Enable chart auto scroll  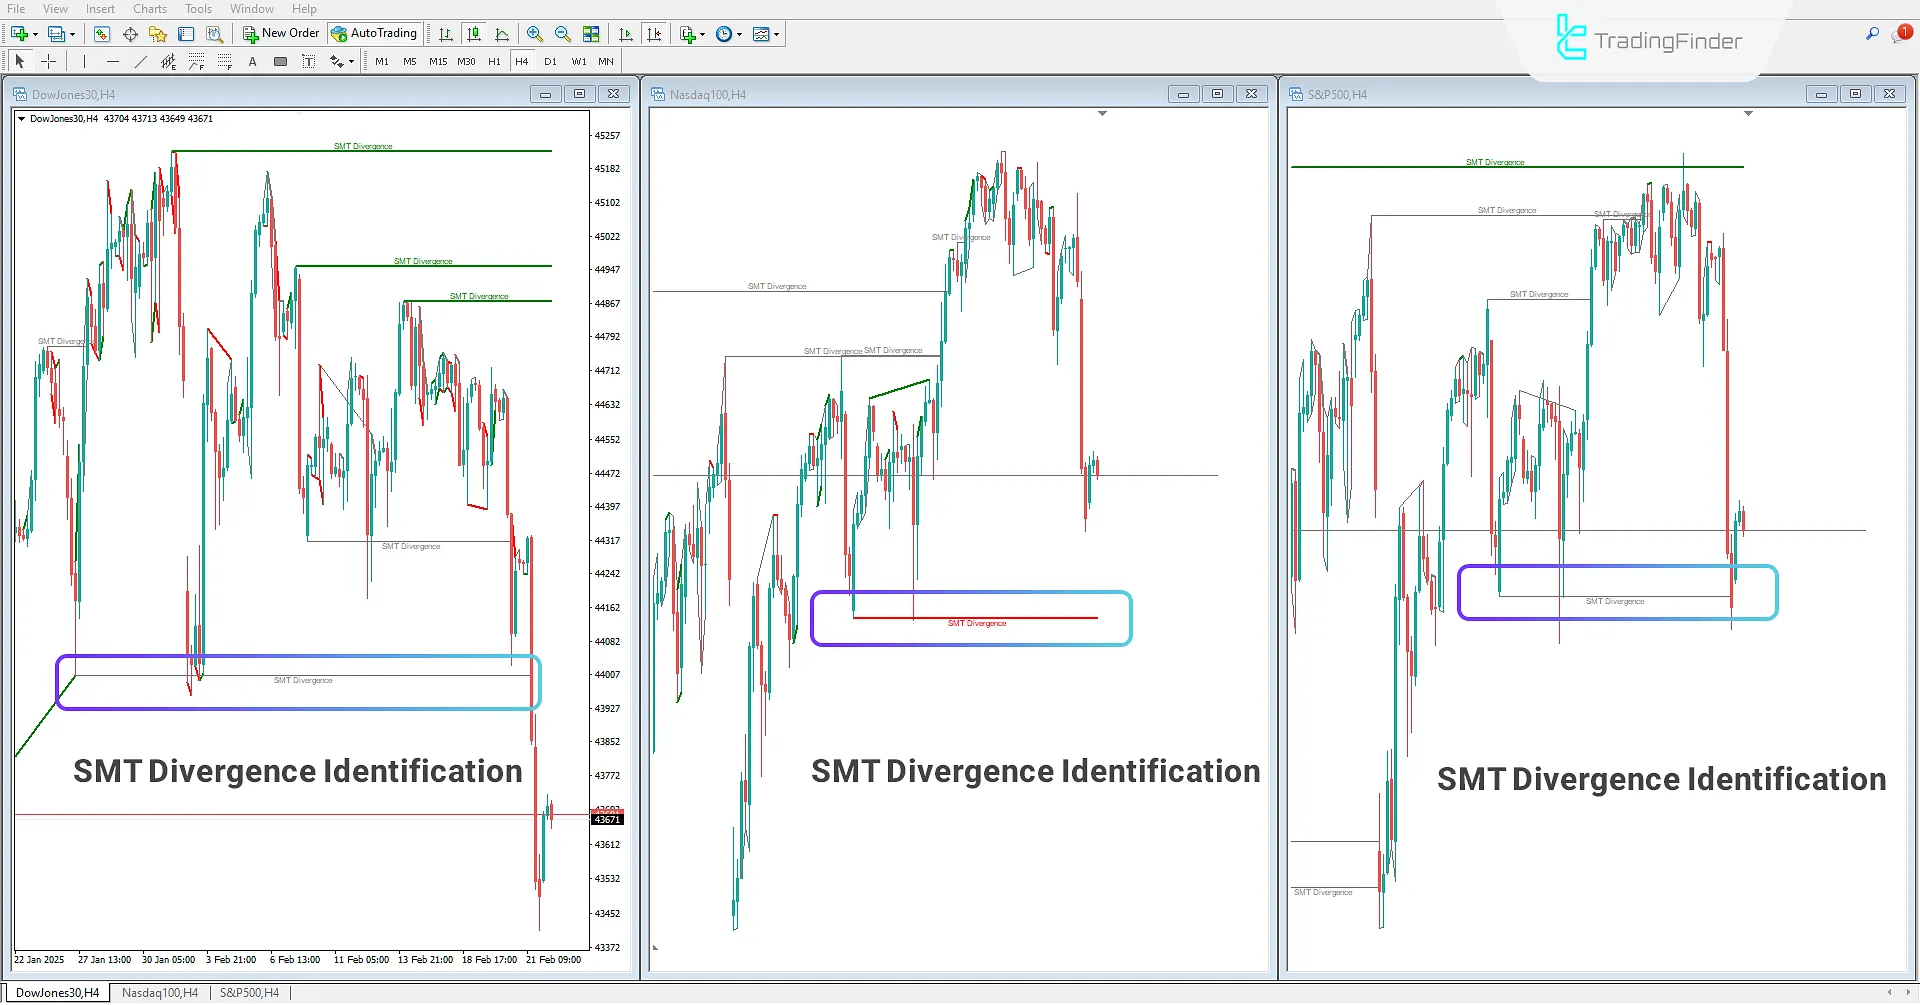[626, 33]
